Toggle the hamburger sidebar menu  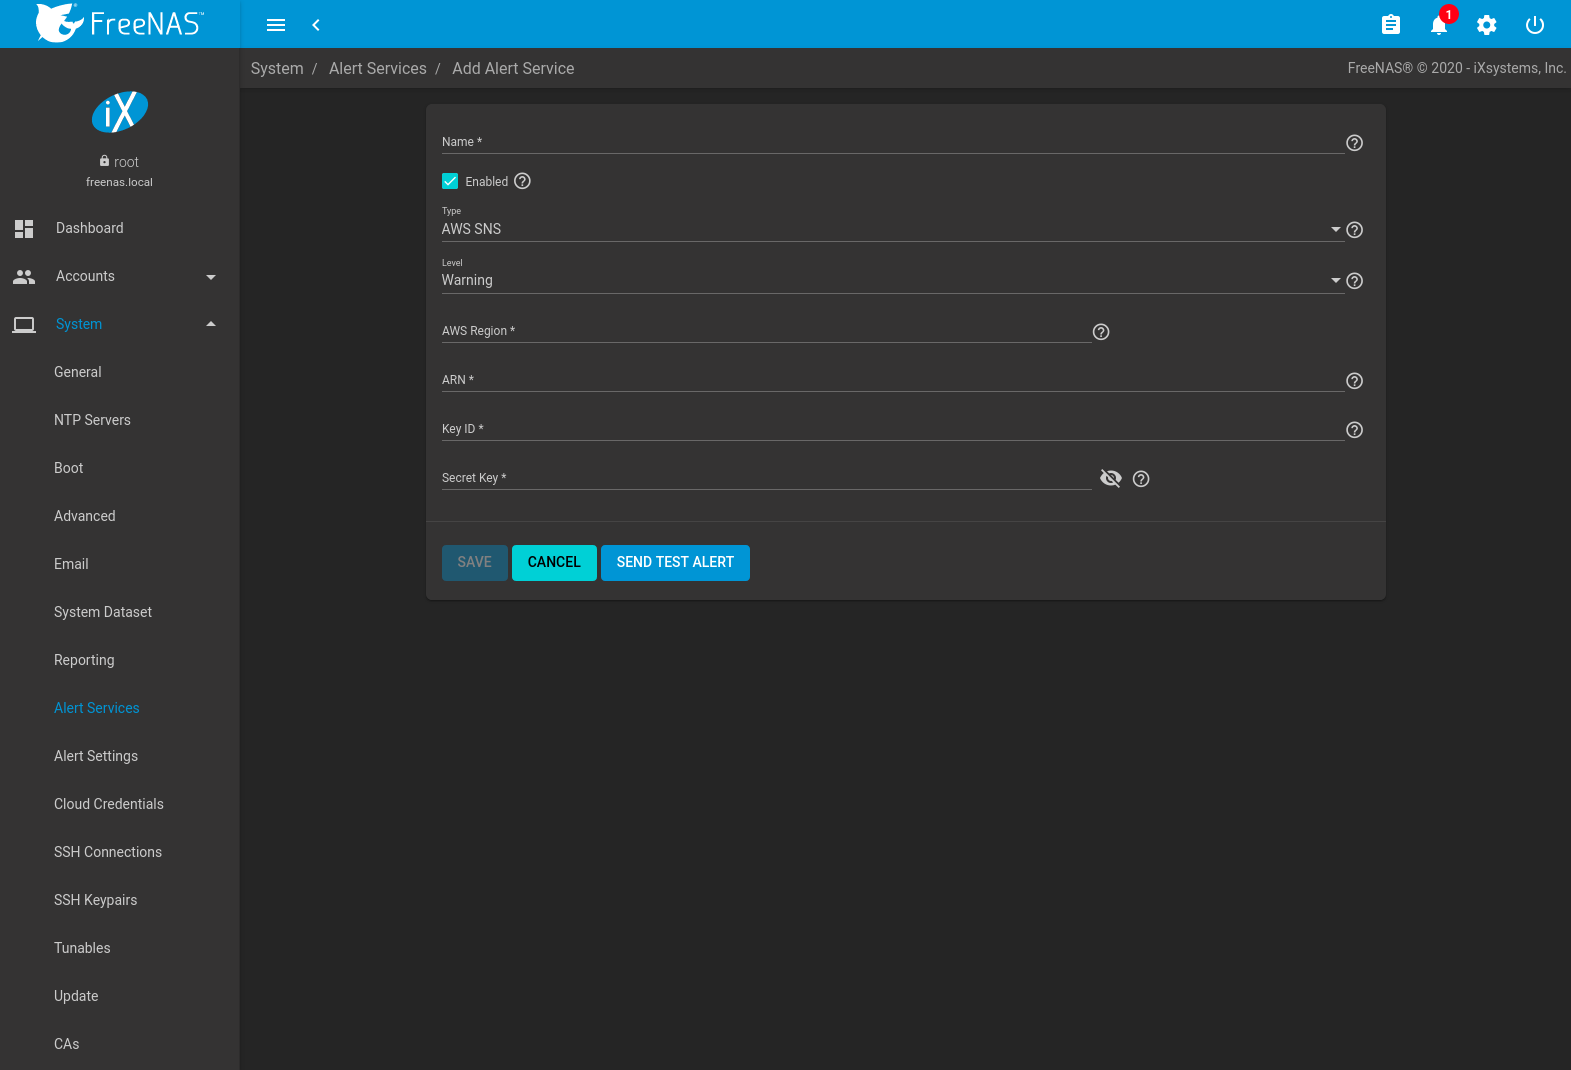point(276,25)
